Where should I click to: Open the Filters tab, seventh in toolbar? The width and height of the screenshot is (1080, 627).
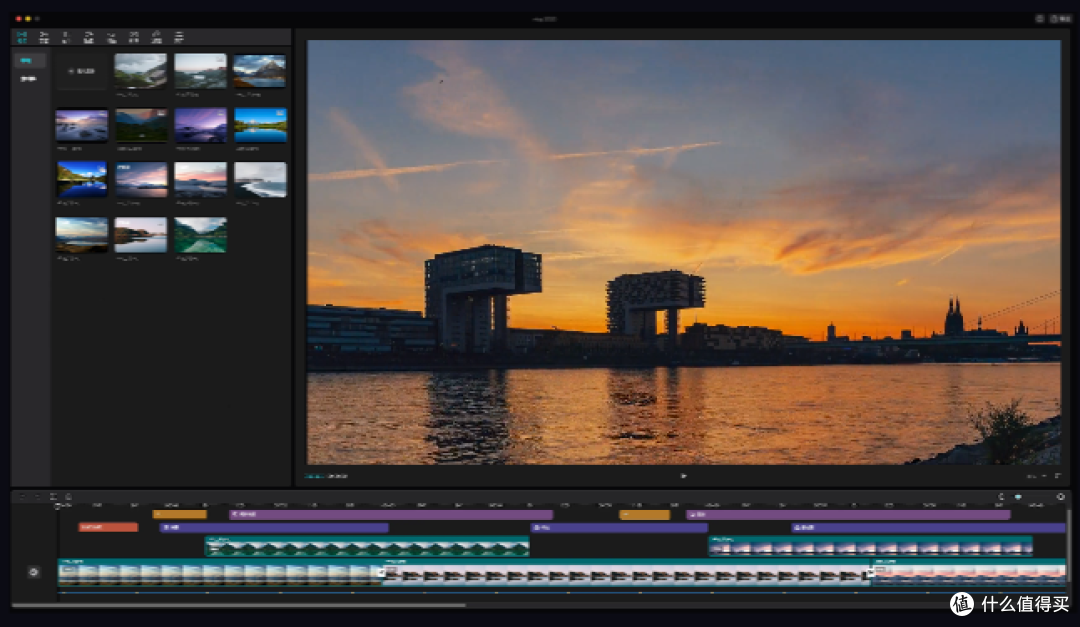pos(156,37)
